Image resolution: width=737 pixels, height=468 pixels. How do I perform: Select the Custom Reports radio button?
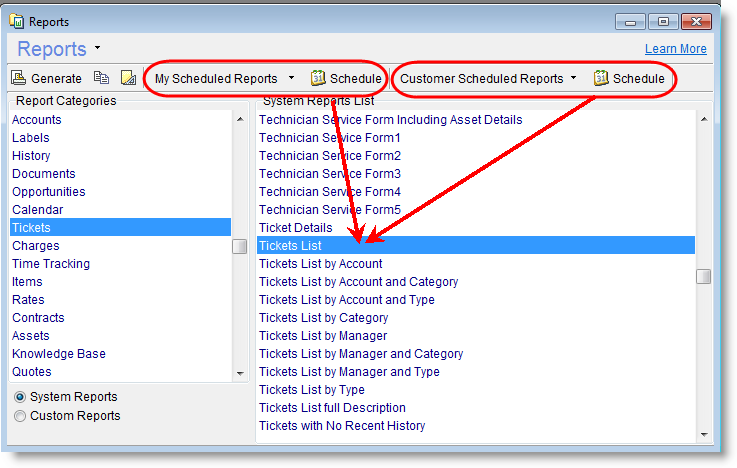click(20, 416)
